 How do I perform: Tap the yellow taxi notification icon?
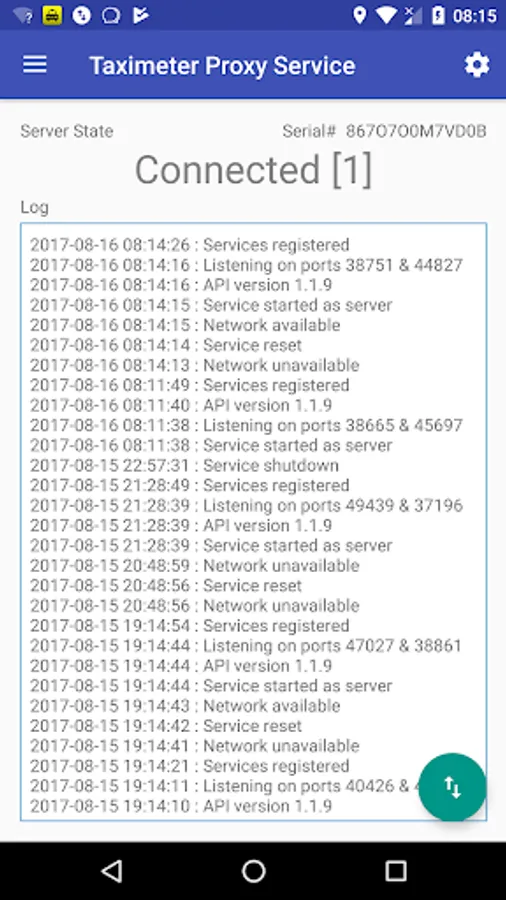(x=52, y=15)
